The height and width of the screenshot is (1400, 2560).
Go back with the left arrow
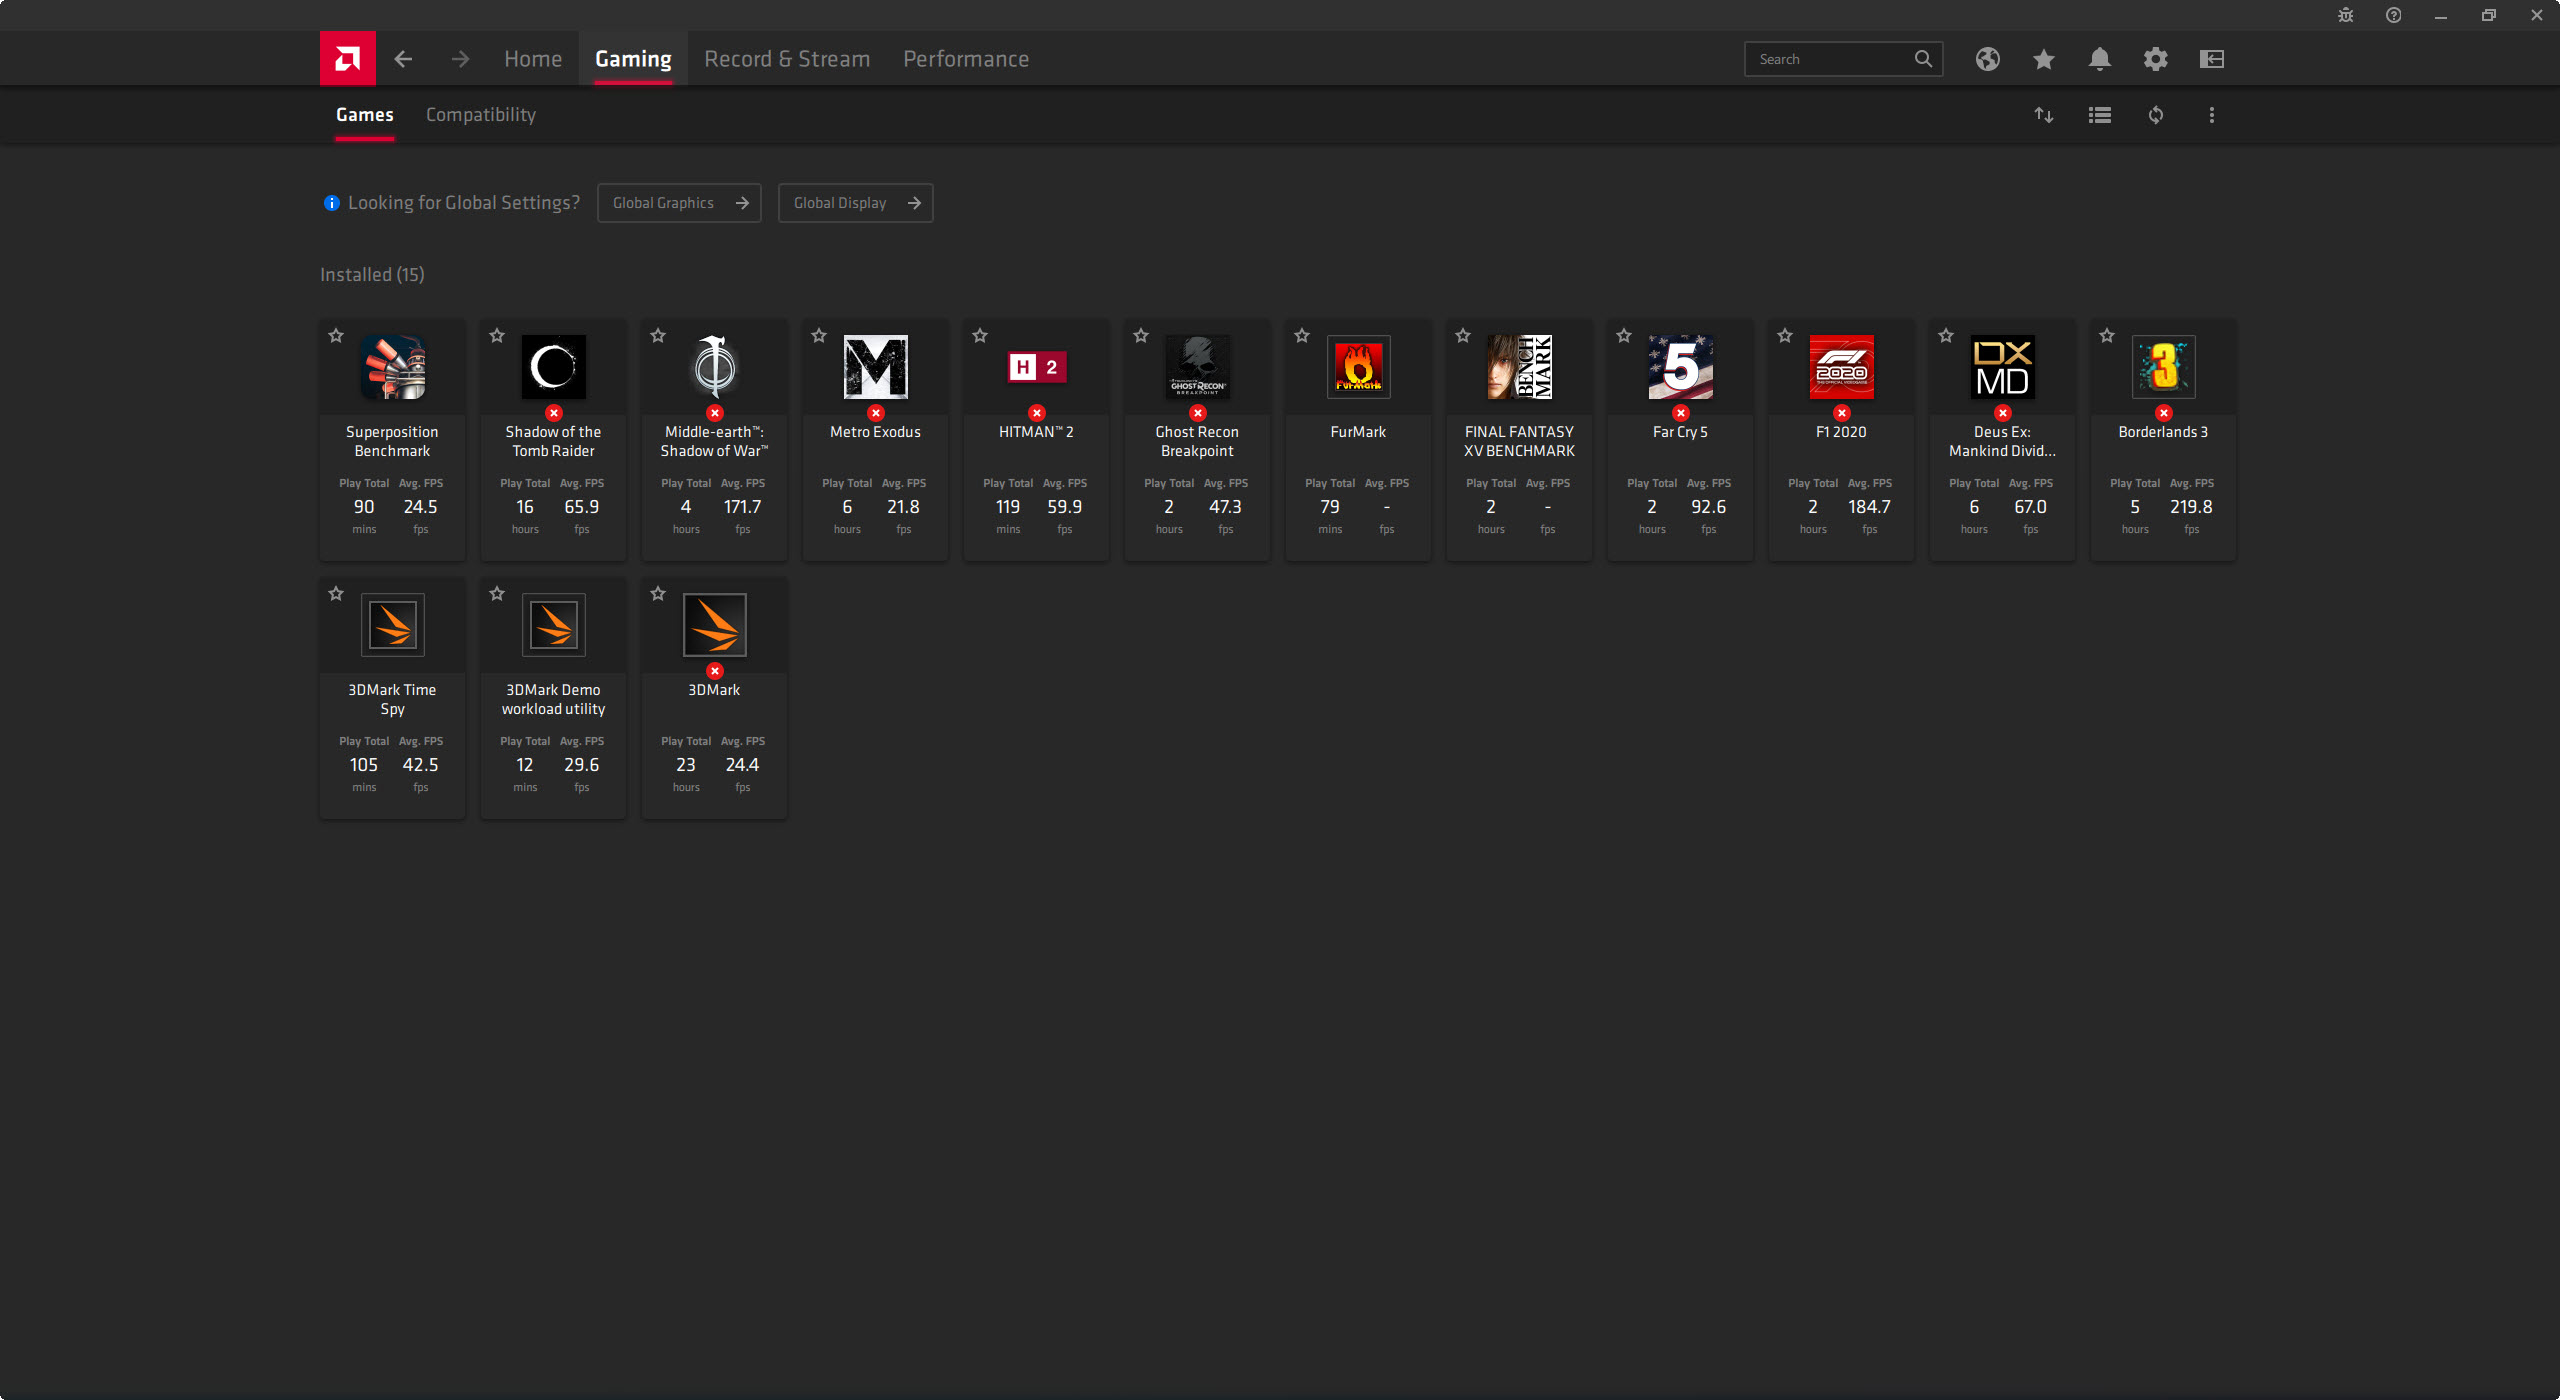click(403, 59)
